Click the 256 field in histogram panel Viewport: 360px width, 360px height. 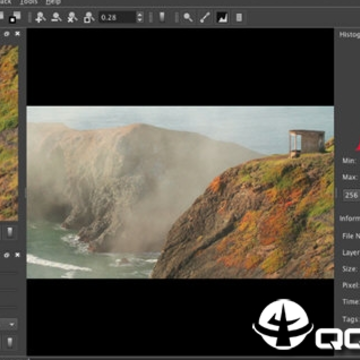coord(351,195)
